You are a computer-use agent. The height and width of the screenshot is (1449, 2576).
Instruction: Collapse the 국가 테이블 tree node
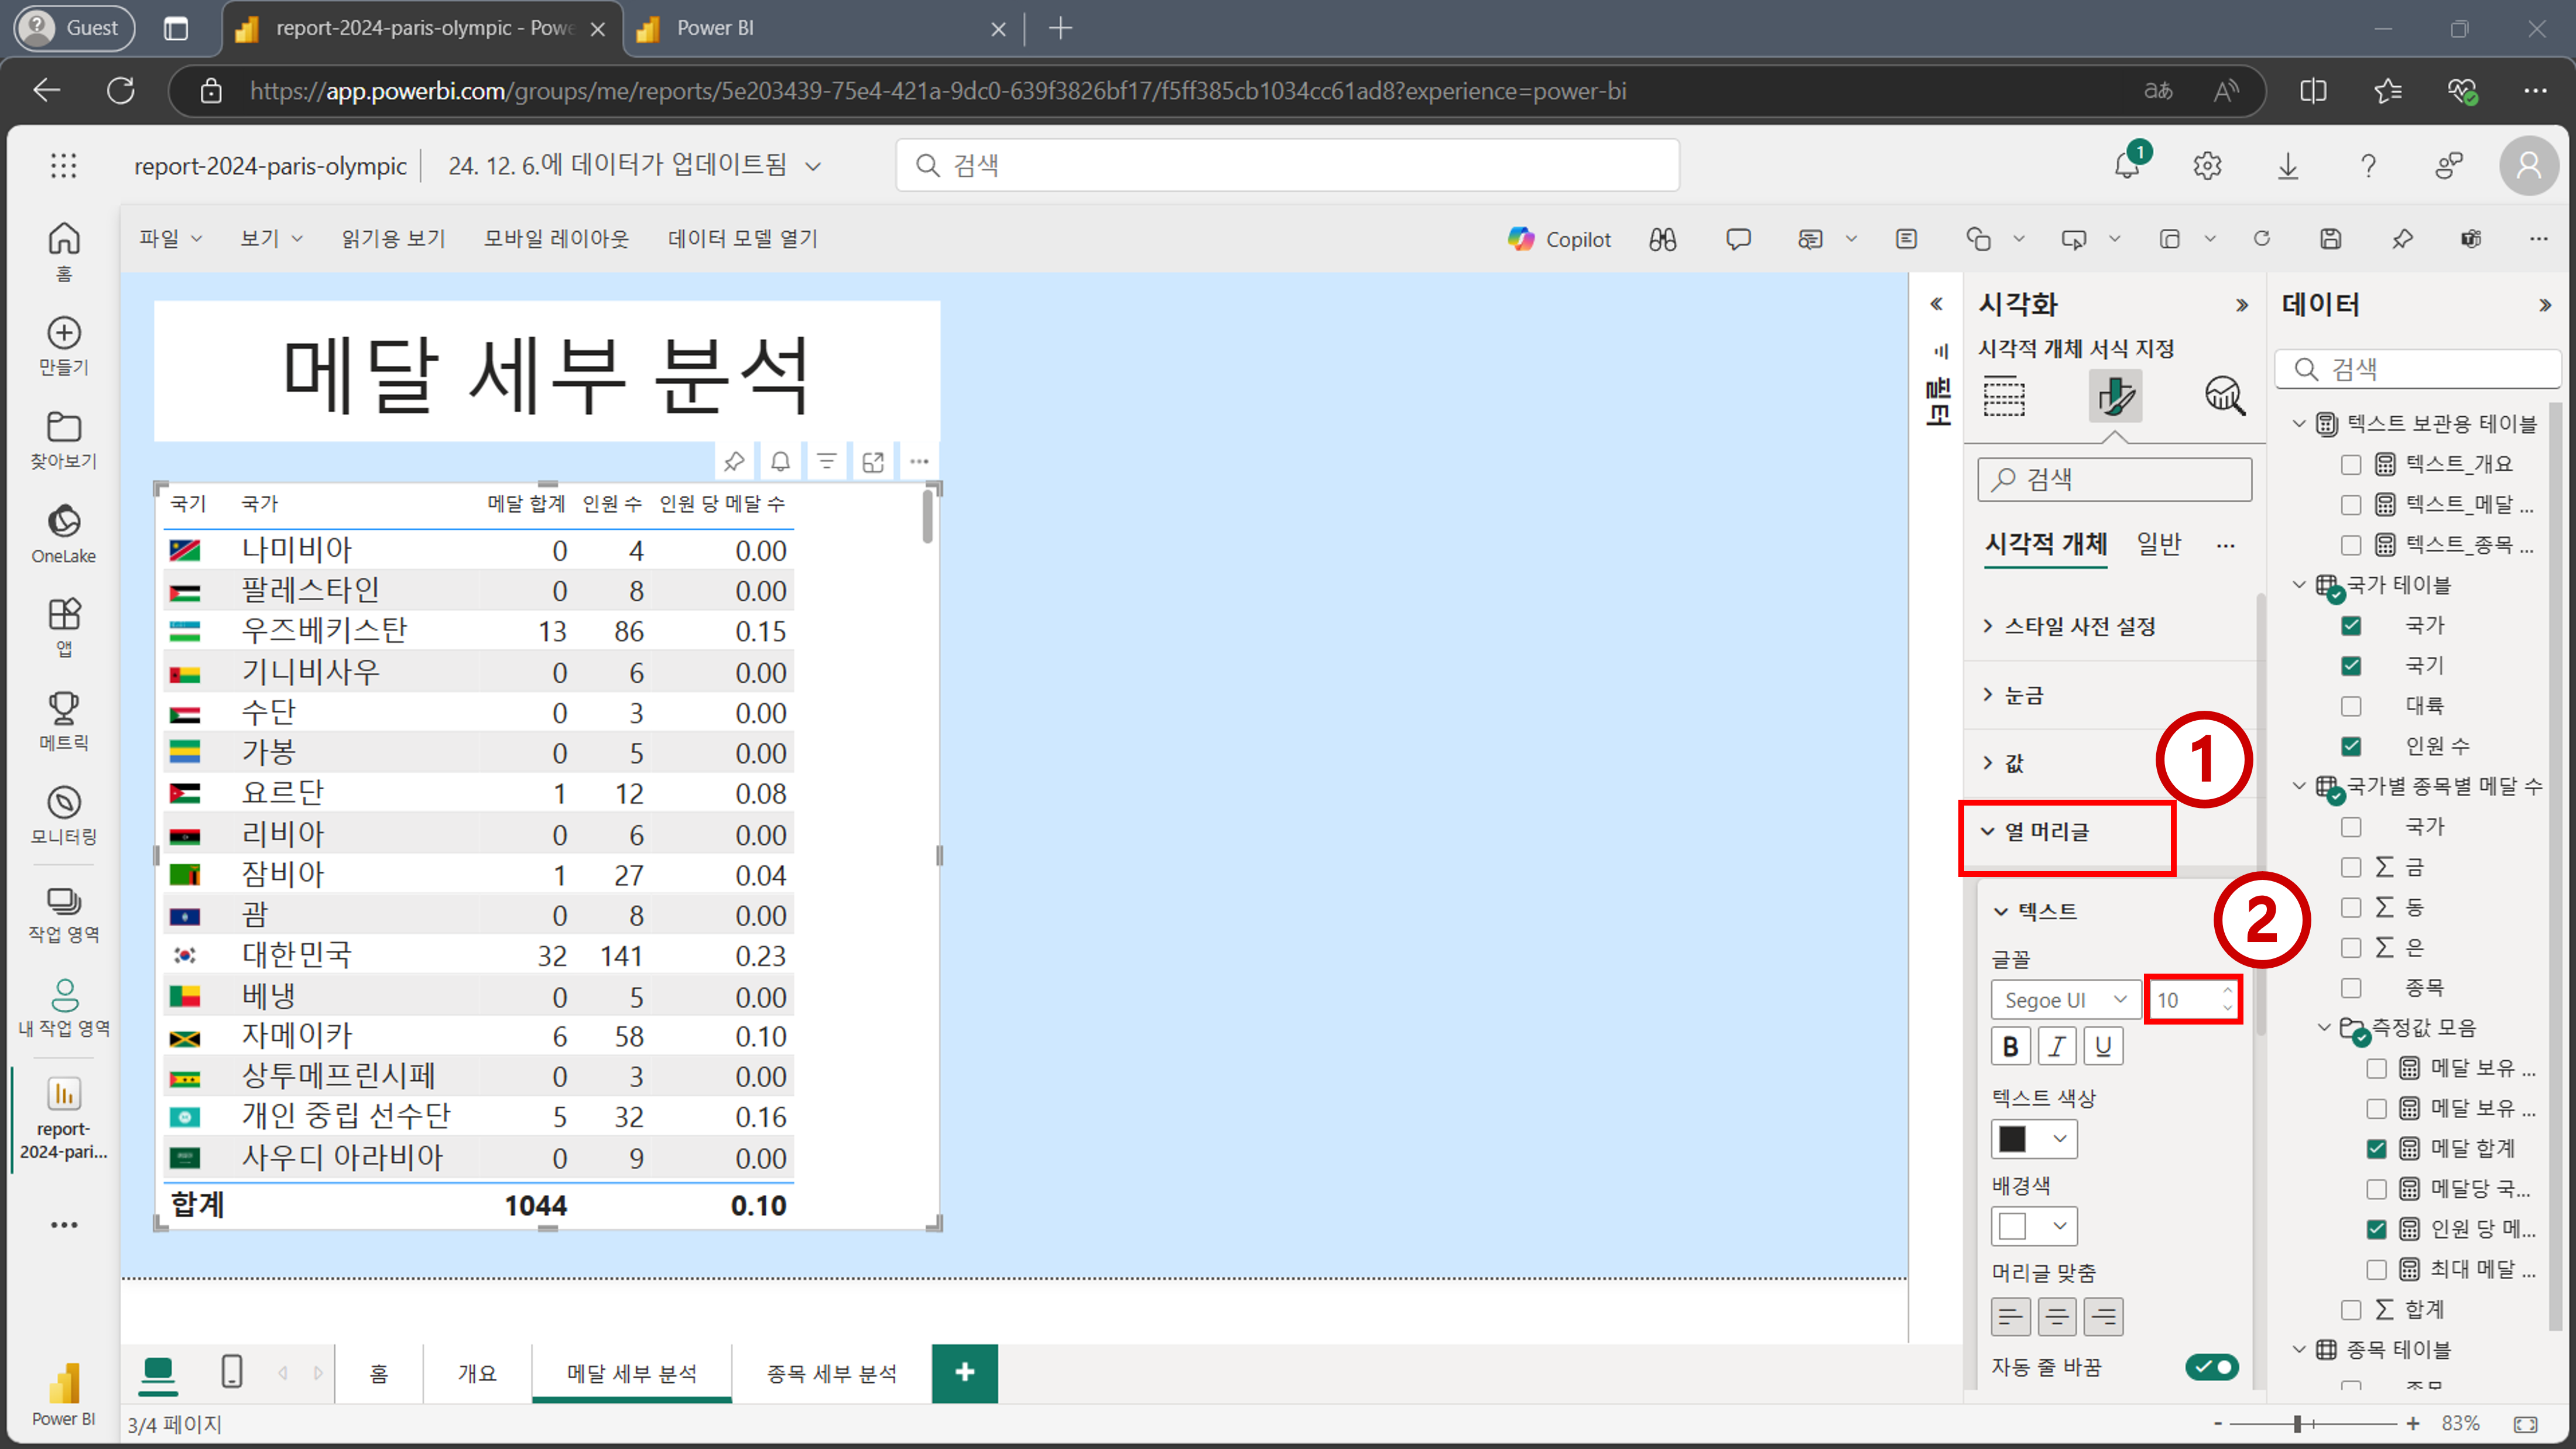click(x=2298, y=585)
